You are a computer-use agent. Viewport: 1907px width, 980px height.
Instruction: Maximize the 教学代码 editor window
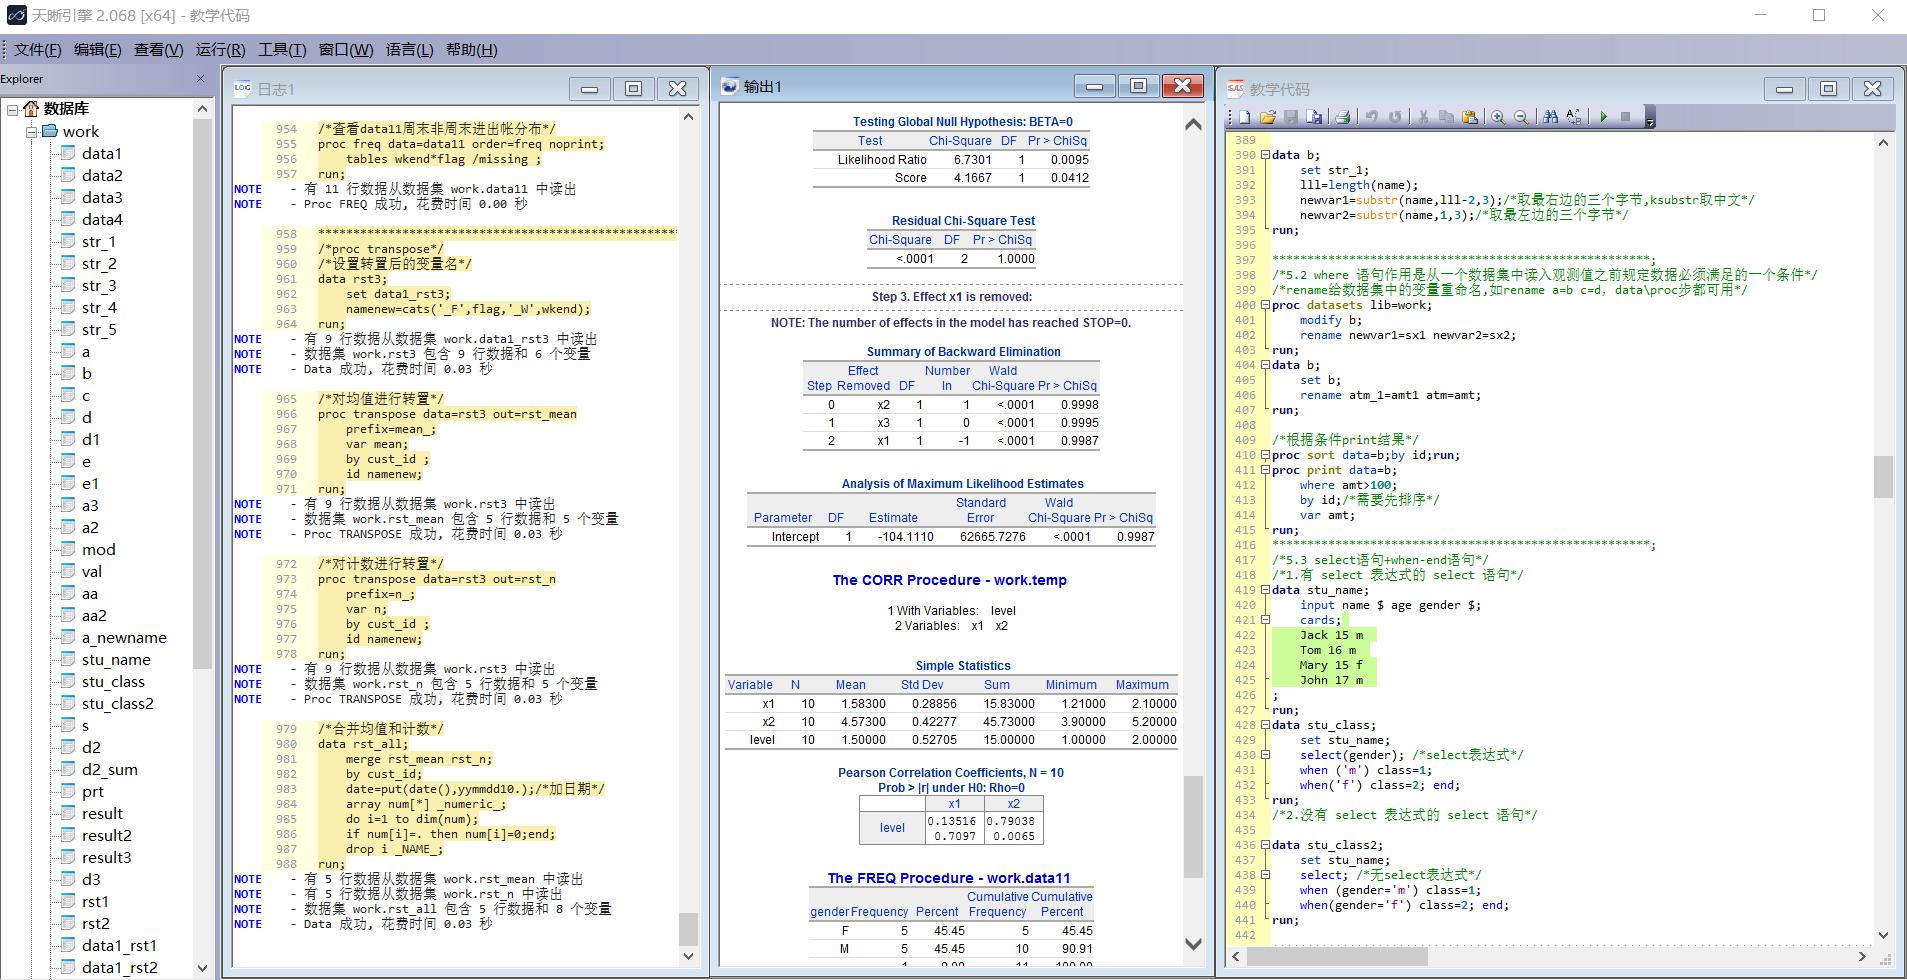1828,89
